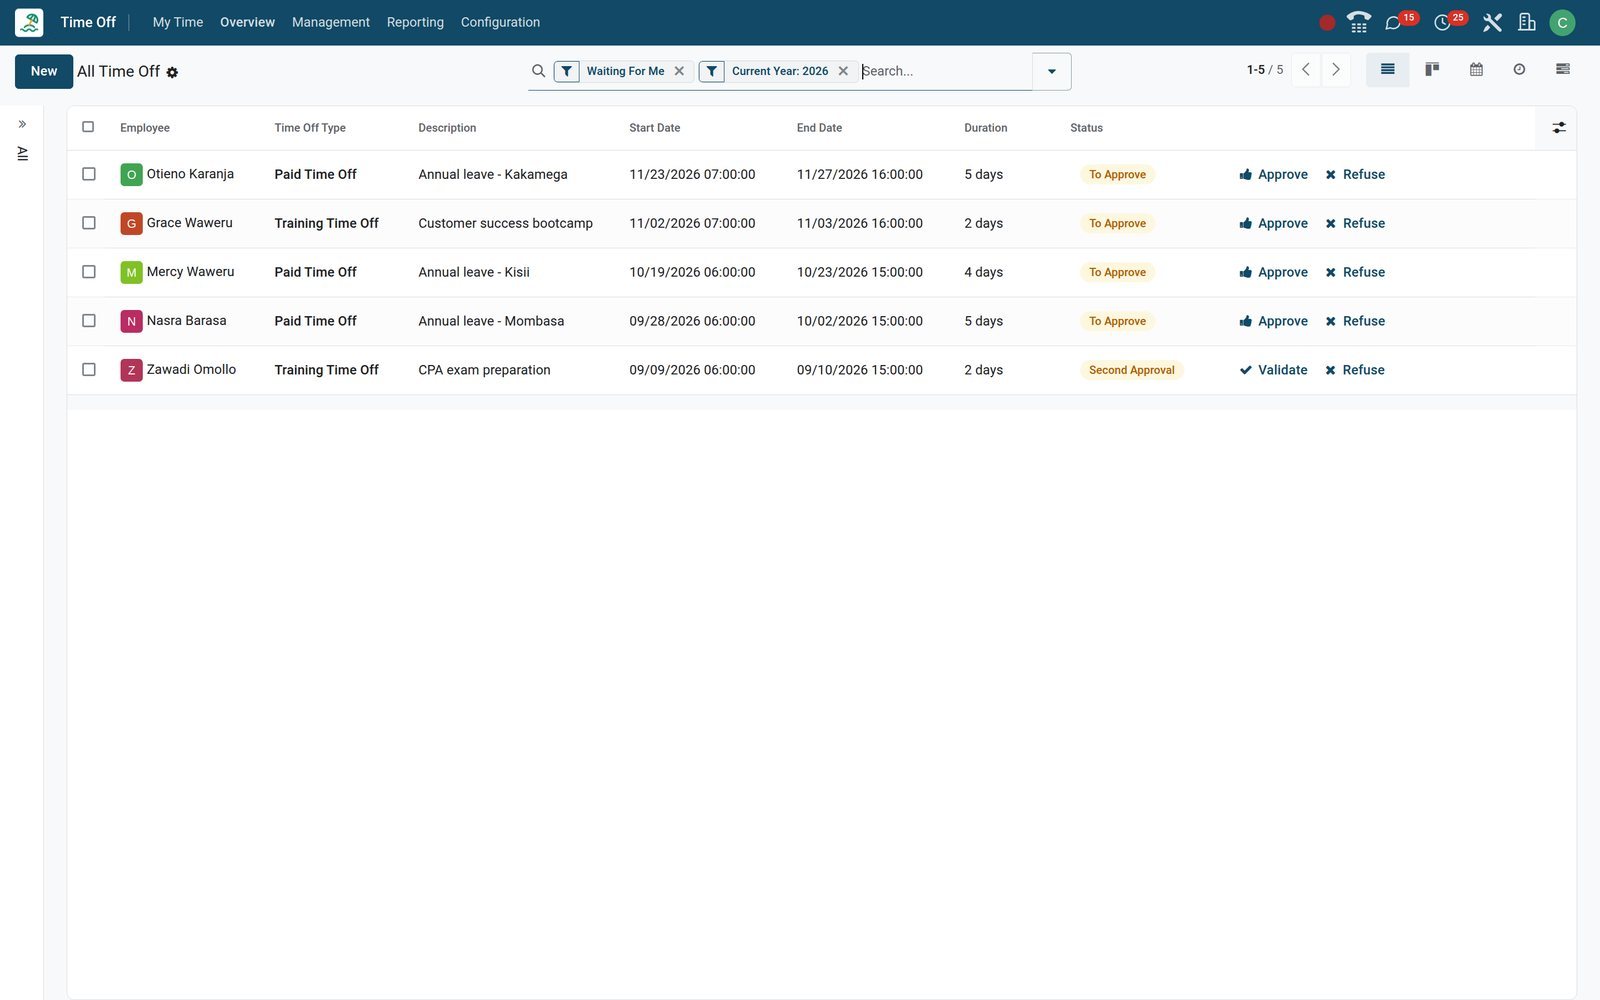Expand the collapsed left side panel
Screen dimensions: 1600x1000
click(x=22, y=124)
